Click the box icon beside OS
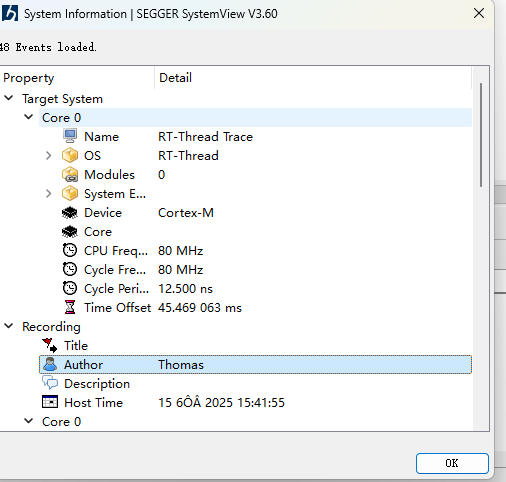 tap(70, 155)
